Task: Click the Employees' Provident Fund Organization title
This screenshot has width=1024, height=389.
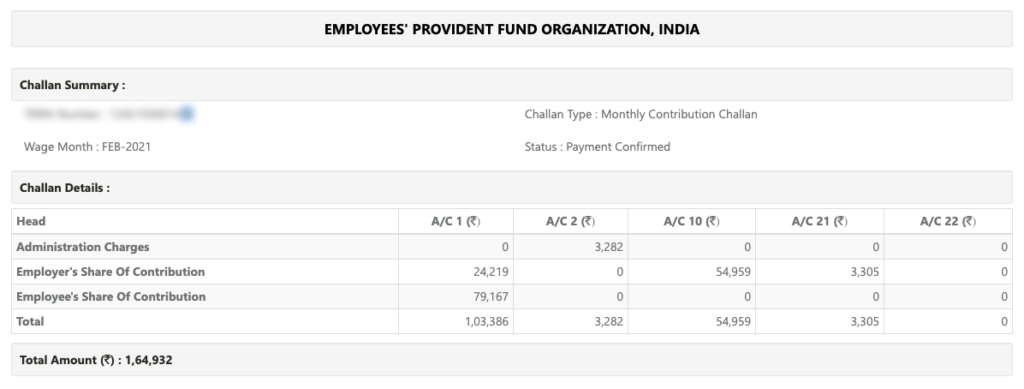Action: pyautogui.click(x=511, y=29)
